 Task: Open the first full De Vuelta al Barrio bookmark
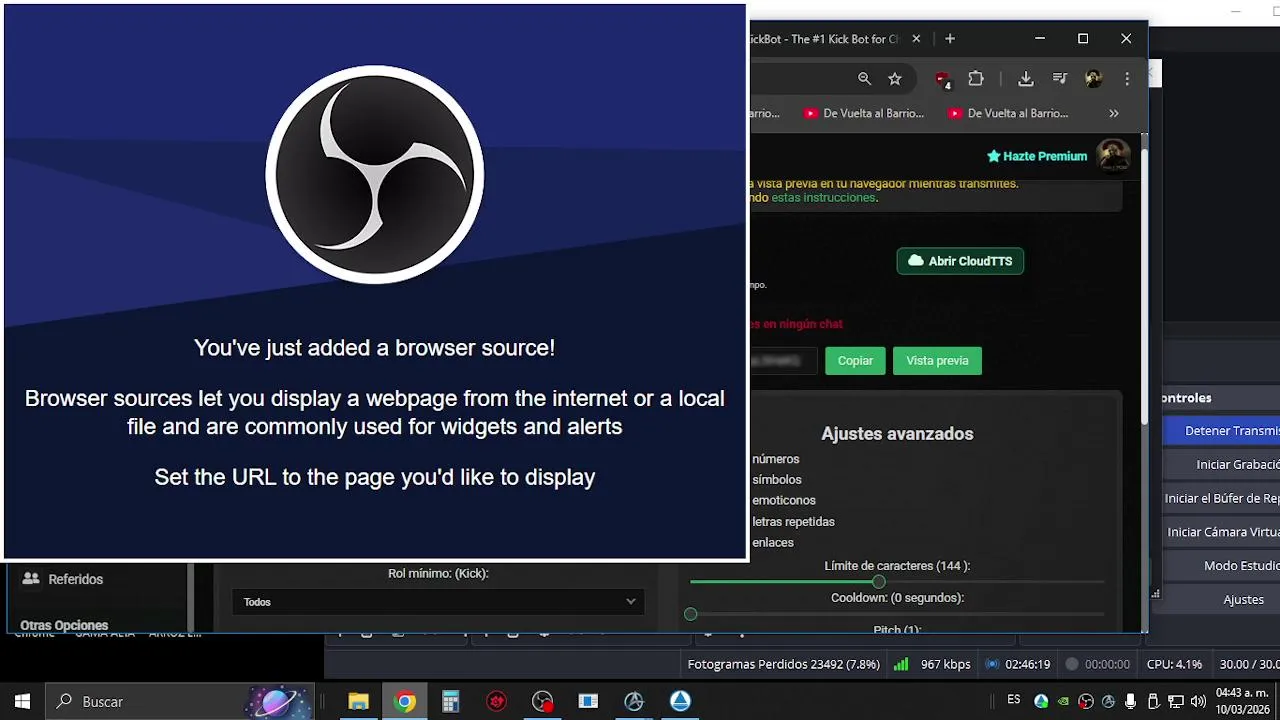pos(865,113)
